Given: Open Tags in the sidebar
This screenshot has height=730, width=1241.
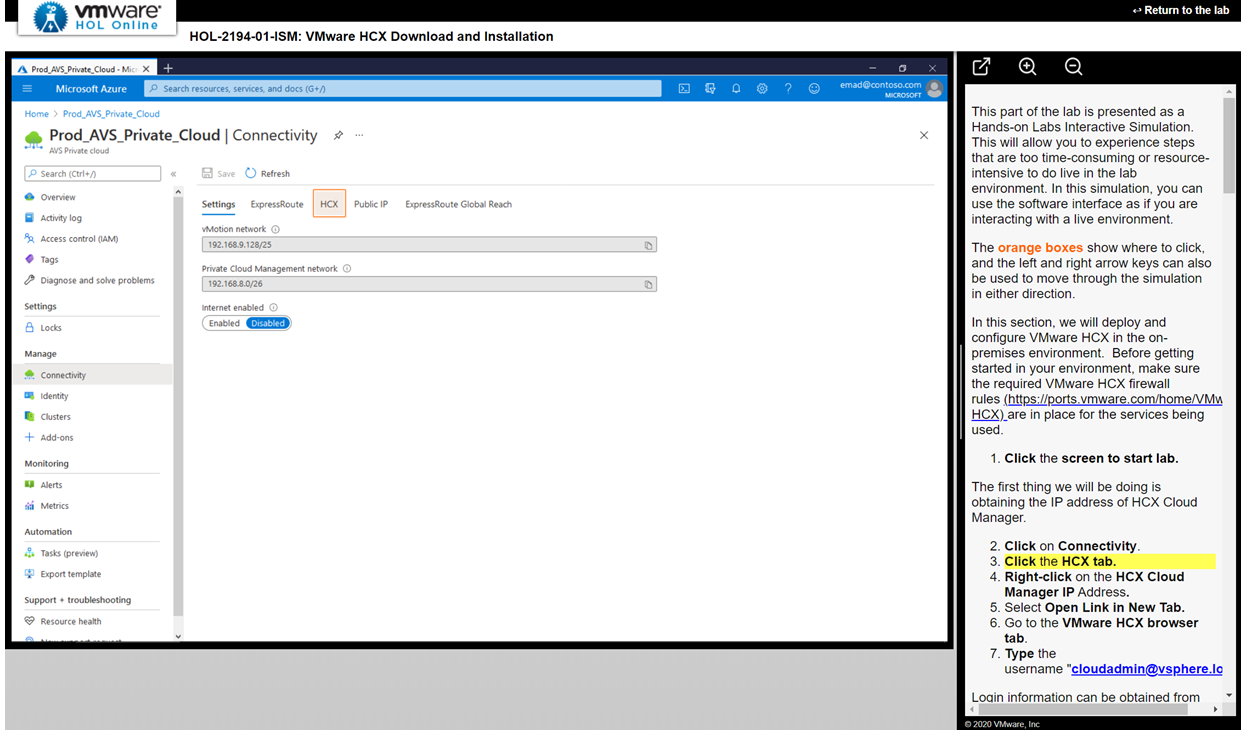Looking at the screenshot, I should [x=49, y=260].
